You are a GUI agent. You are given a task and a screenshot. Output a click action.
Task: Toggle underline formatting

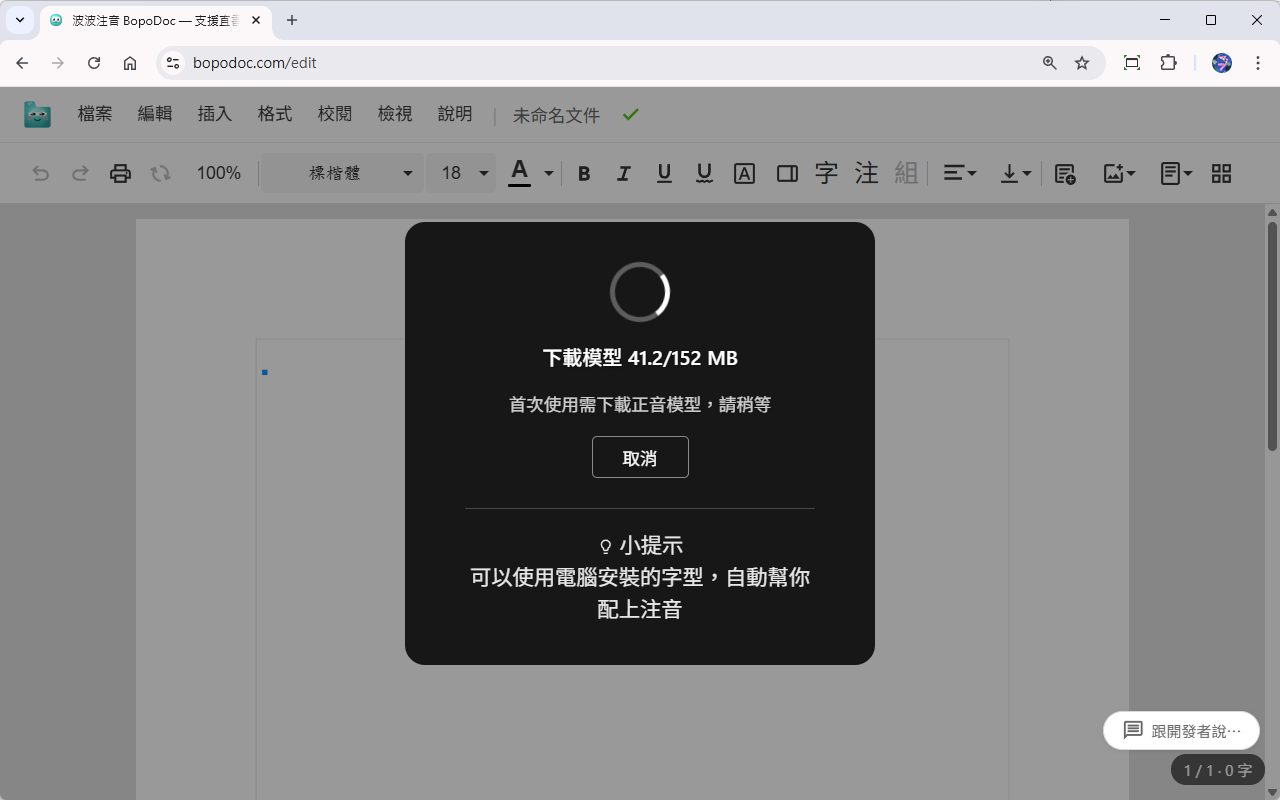(x=664, y=173)
